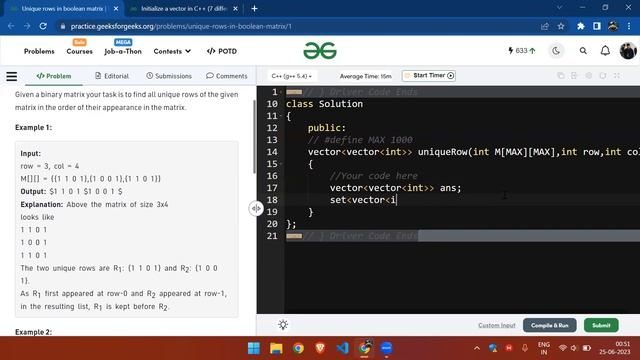Click the editor settings gear icon

[589, 76]
